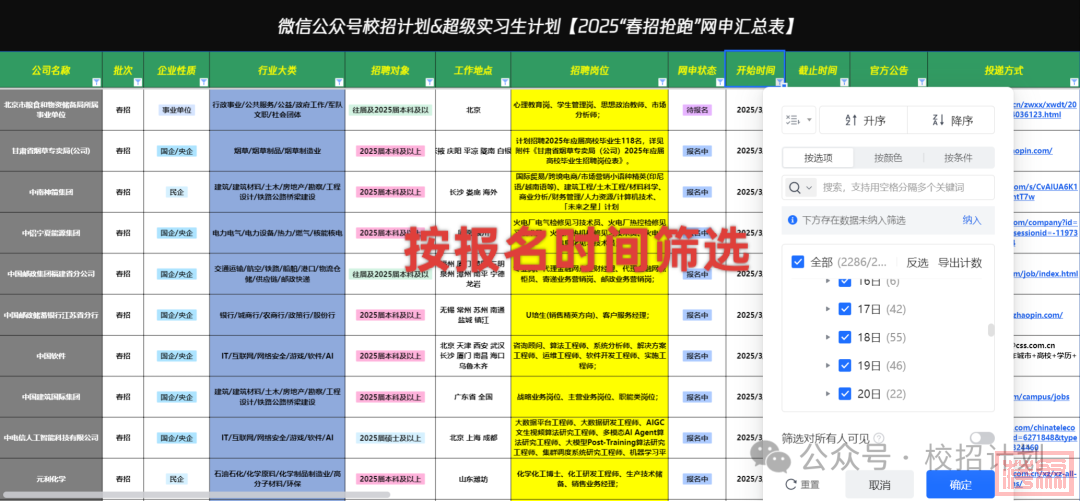Image resolution: width=1080 pixels, height=501 pixels.
Task: Open the filter icon in 行业大类 header
Action: coord(338,82)
